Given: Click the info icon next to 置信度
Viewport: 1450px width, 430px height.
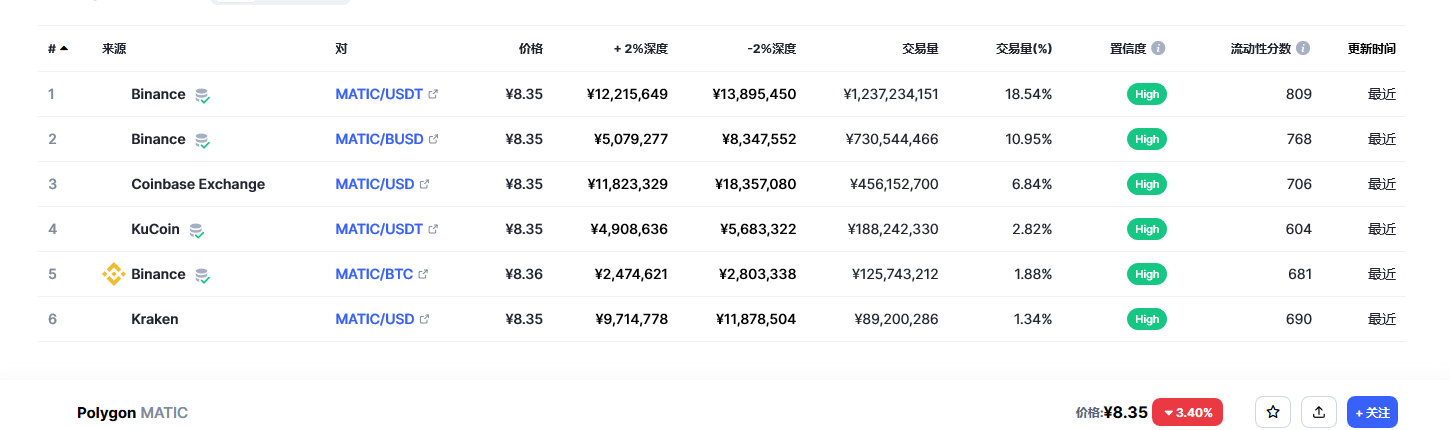Looking at the screenshot, I should (x=1158, y=48).
